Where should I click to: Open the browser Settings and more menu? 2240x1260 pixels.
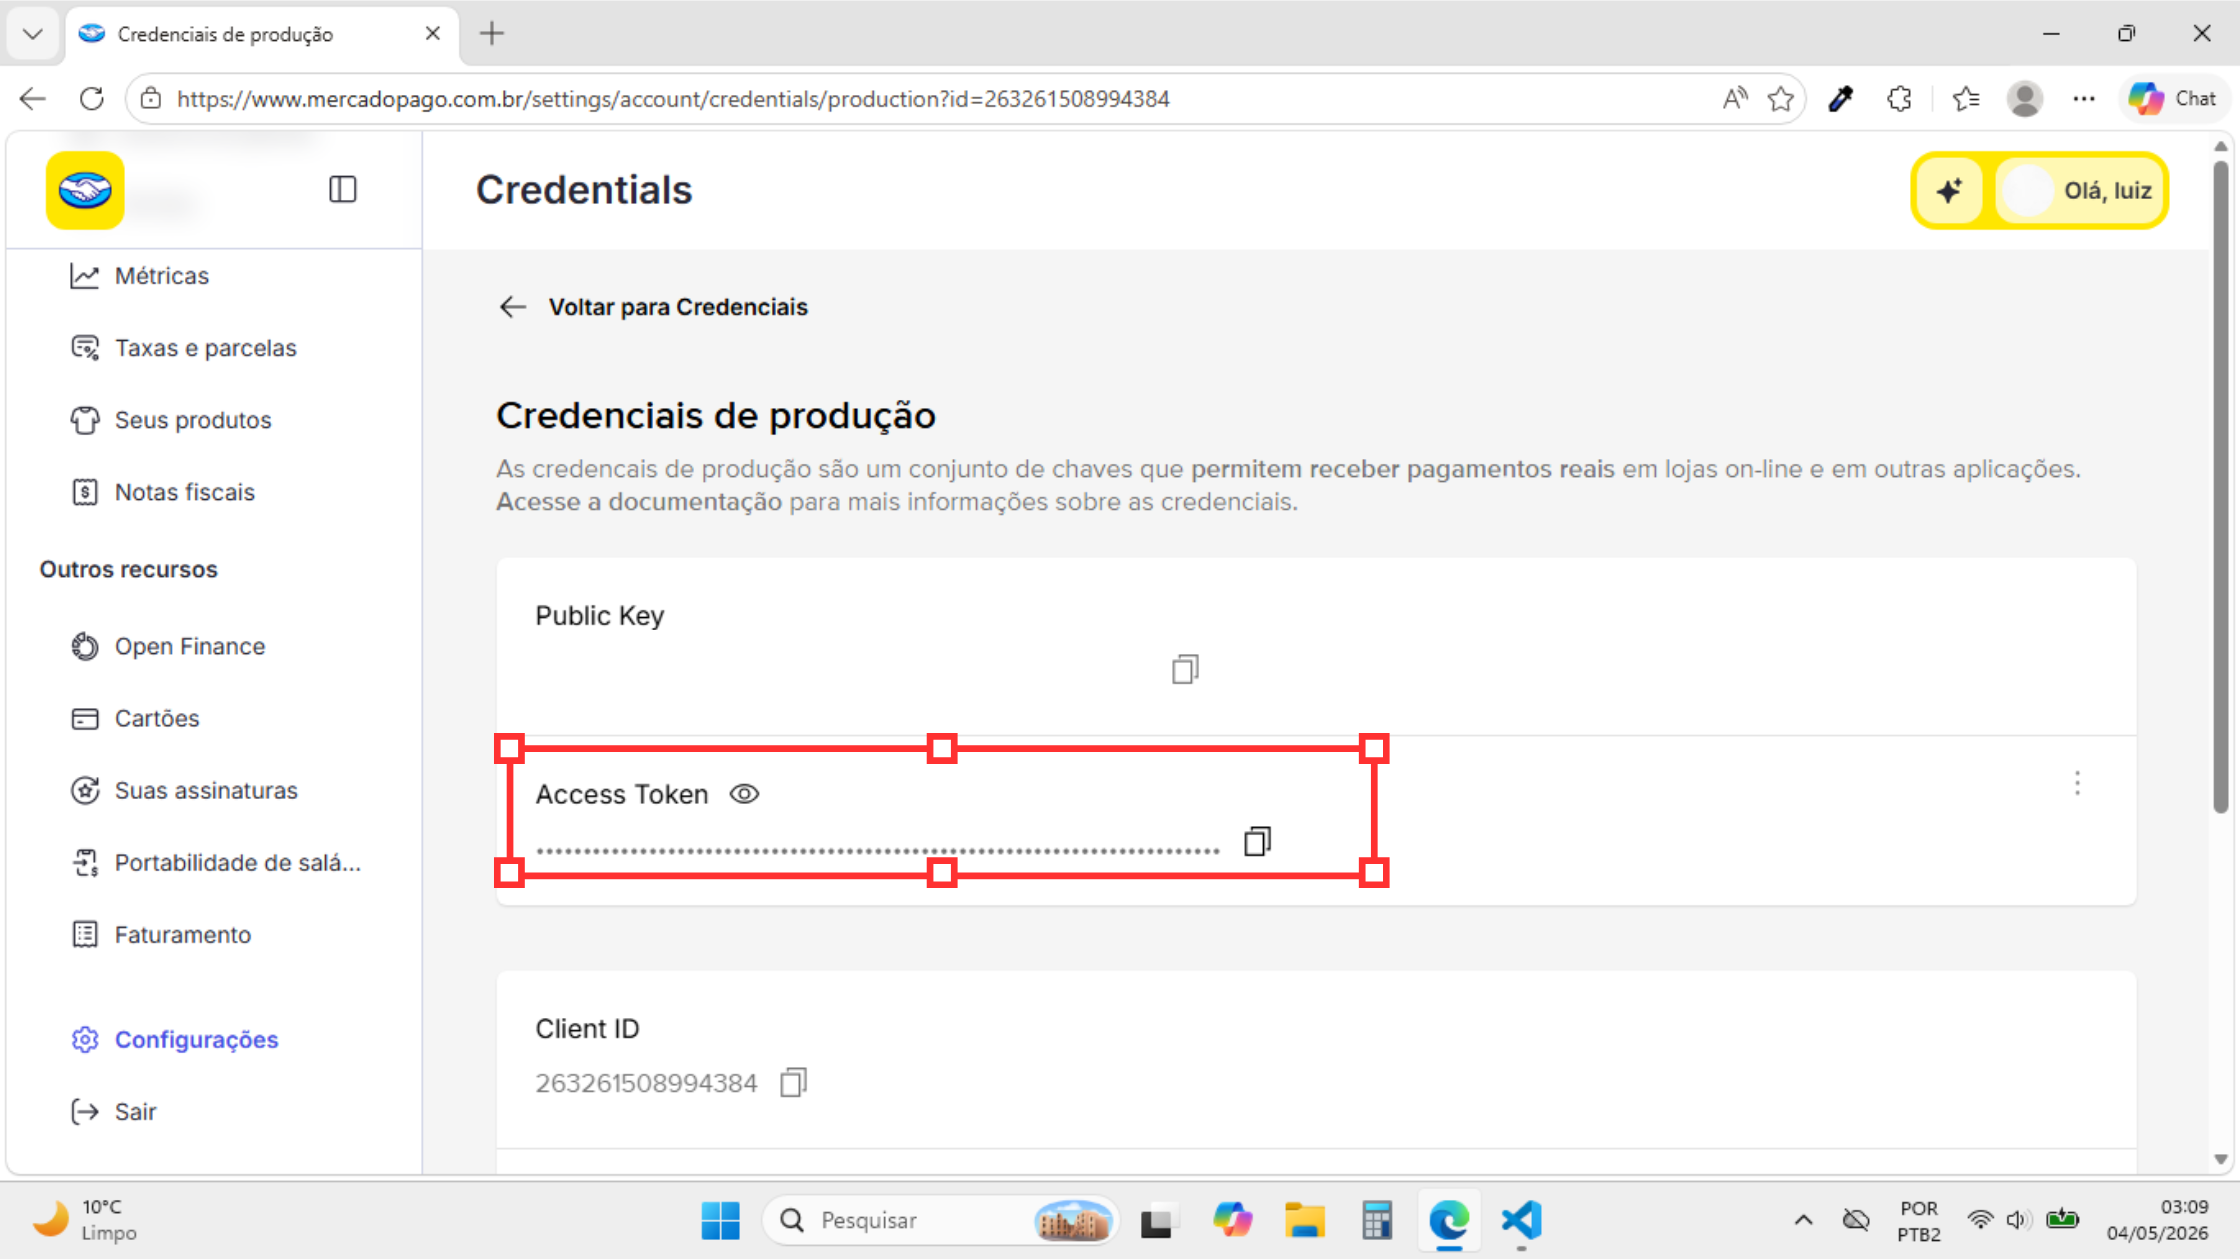[x=2084, y=98]
